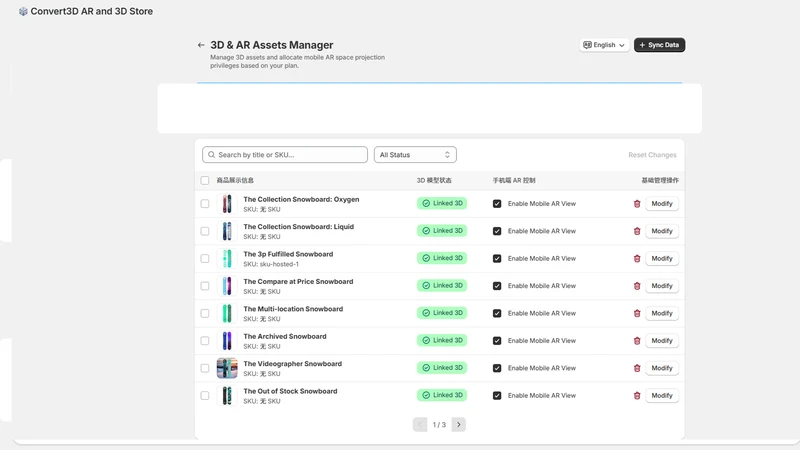This screenshot has height=450, width=800.
Task: Open Liquid snowboard thumbnail image
Action: click(227, 231)
